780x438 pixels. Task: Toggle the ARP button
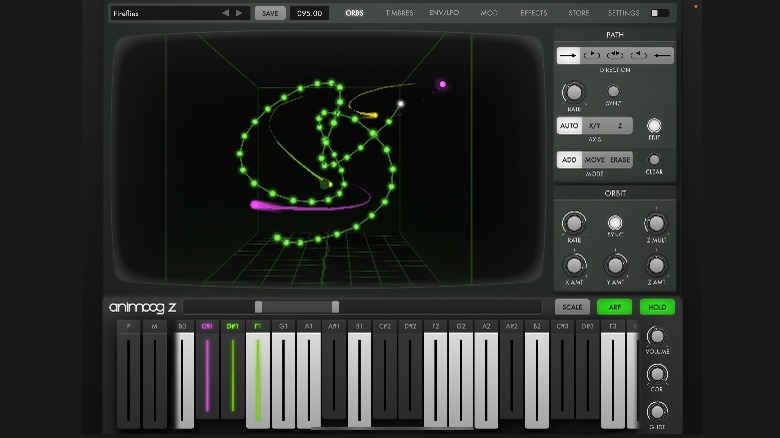click(x=614, y=307)
